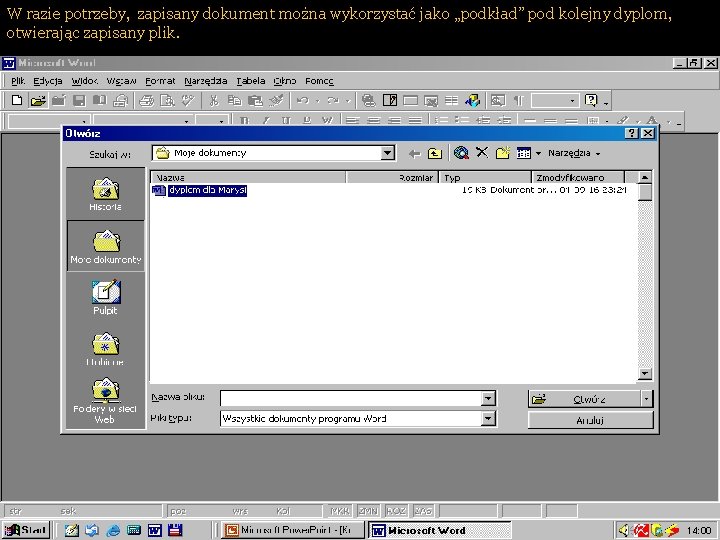Open the Undo history dropdown arrow
The width and height of the screenshot is (720, 540).
click(x=317, y=100)
